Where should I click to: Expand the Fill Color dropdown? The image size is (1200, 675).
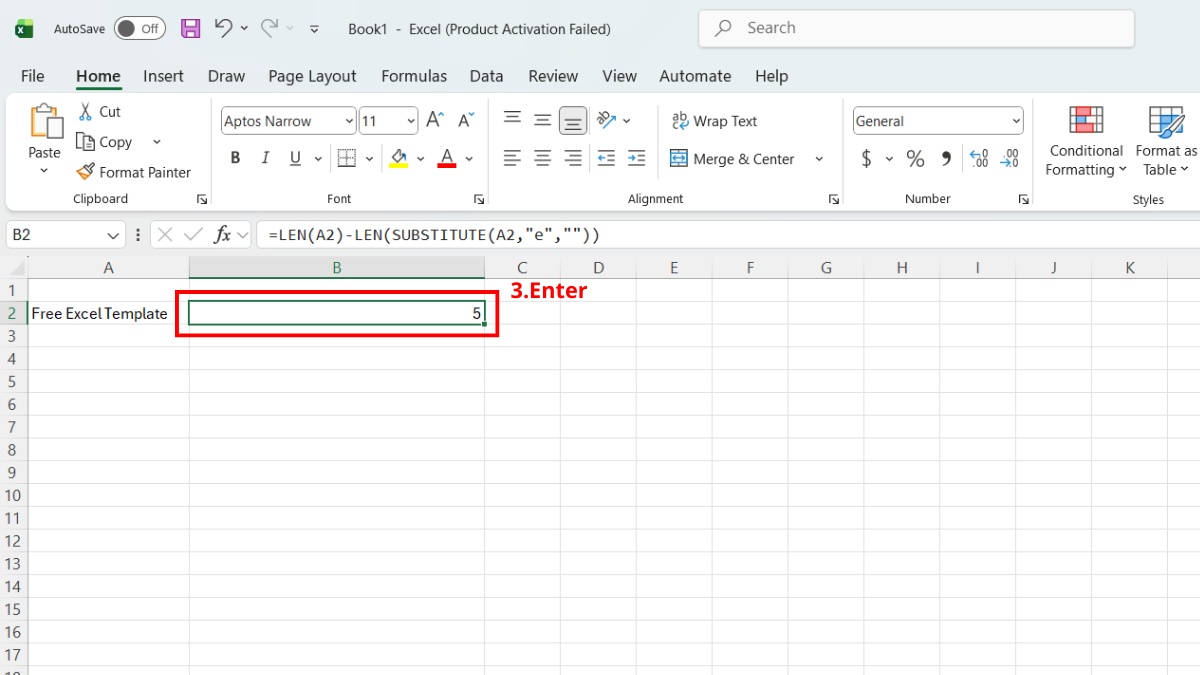coord(420,157)
